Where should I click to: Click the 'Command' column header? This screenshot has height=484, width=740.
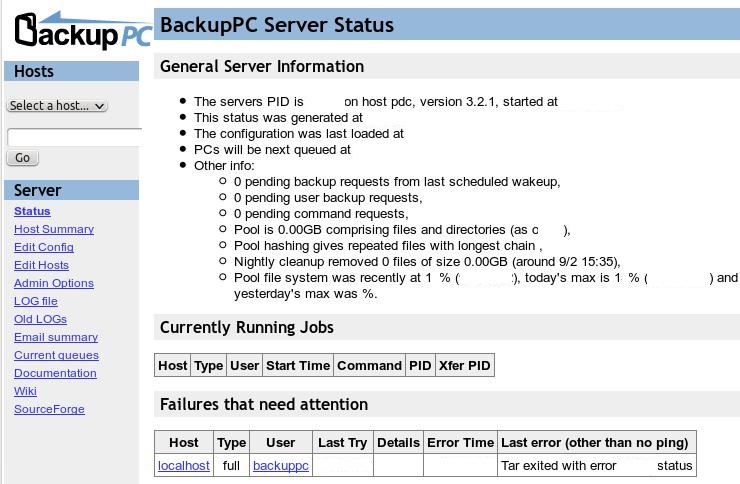pyautogui.click(x=370, y=366)
